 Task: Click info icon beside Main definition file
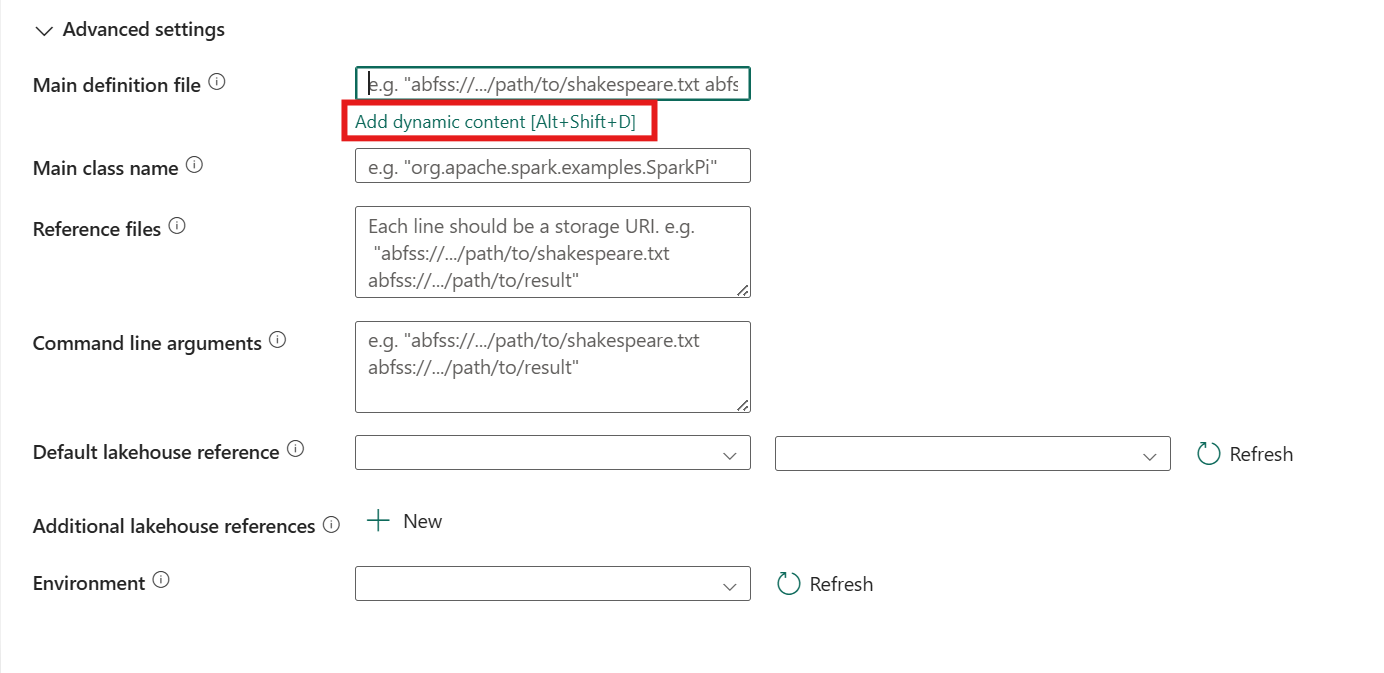coord(217,83)
